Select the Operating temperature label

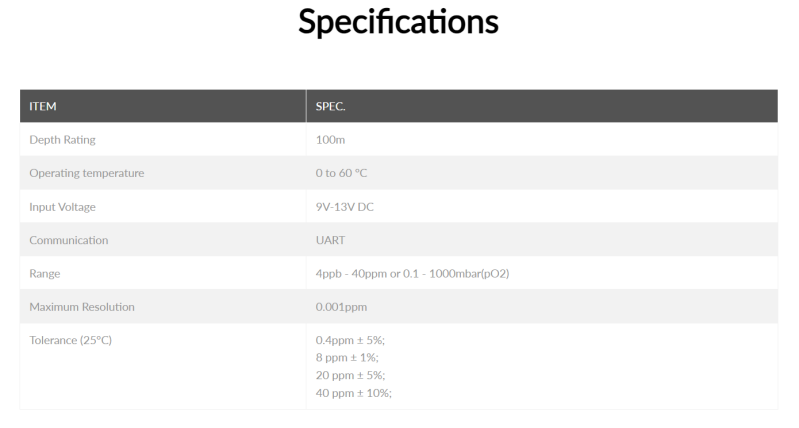86,173
